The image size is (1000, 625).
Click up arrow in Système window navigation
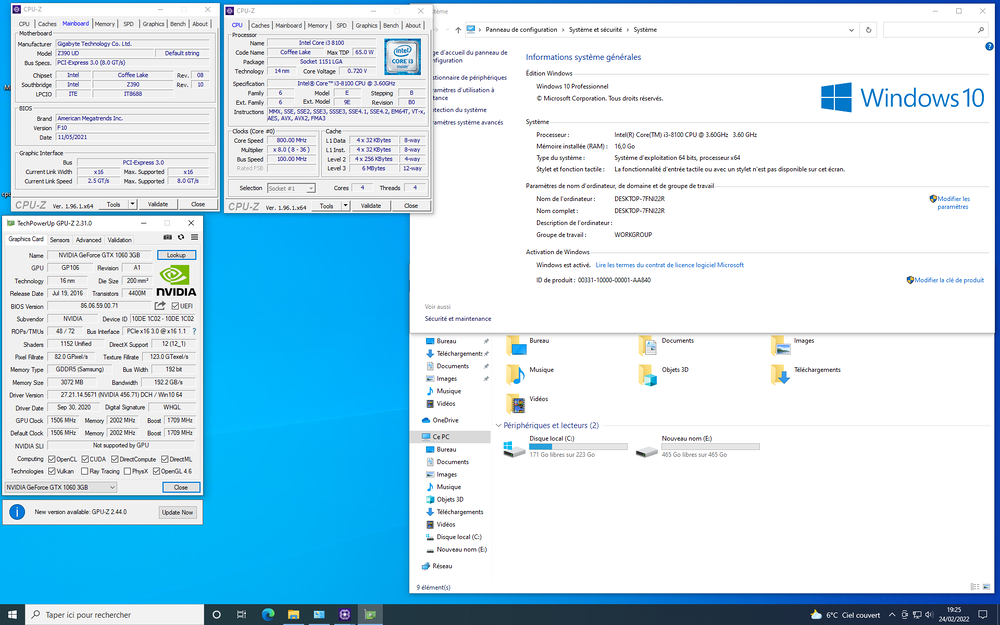coord(458,30)
